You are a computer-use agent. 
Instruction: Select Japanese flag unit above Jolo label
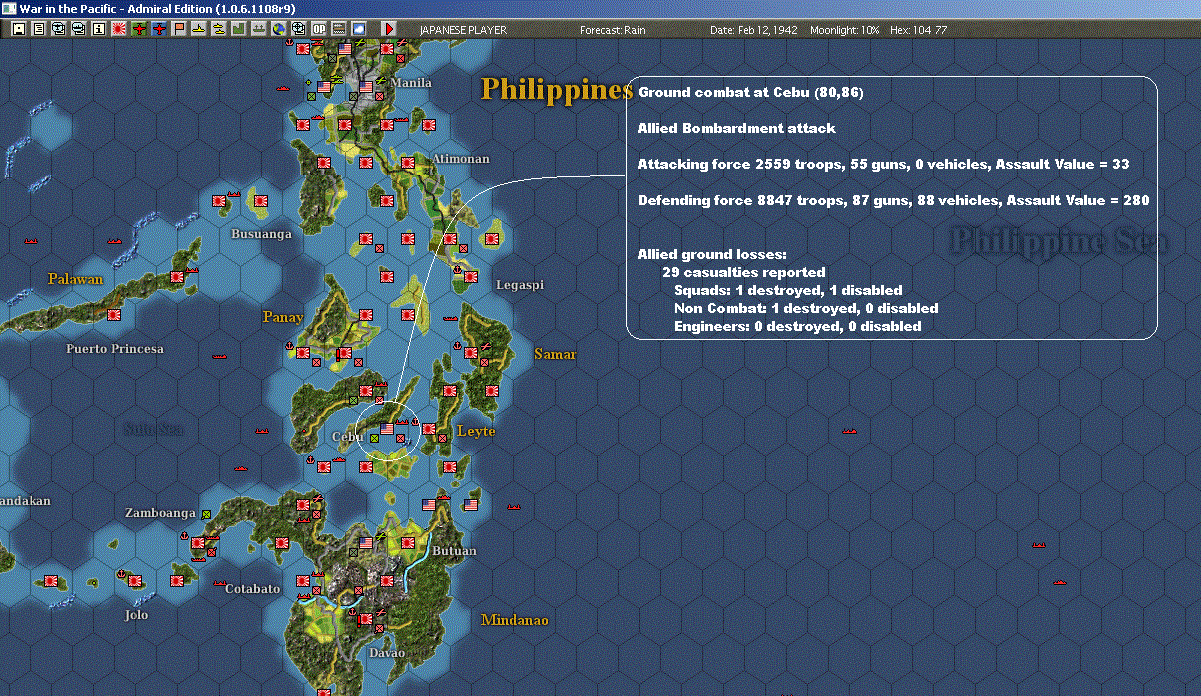[135, 581]
